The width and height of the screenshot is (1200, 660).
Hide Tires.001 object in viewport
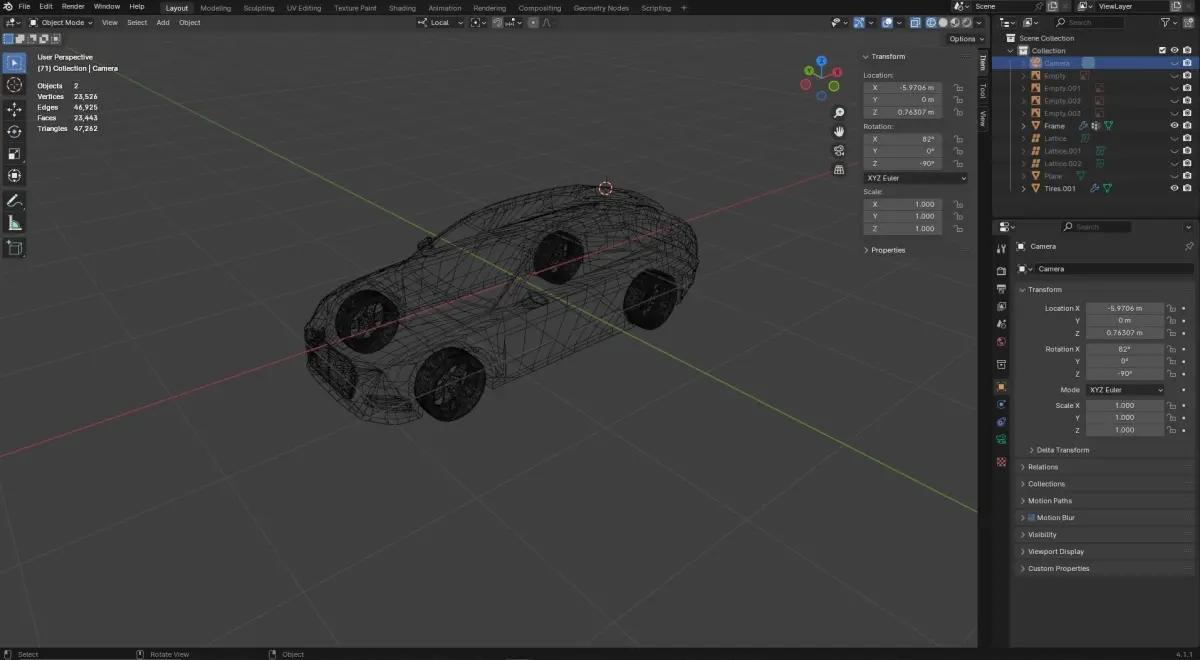pyautogui.click(x=1175, y=188)
